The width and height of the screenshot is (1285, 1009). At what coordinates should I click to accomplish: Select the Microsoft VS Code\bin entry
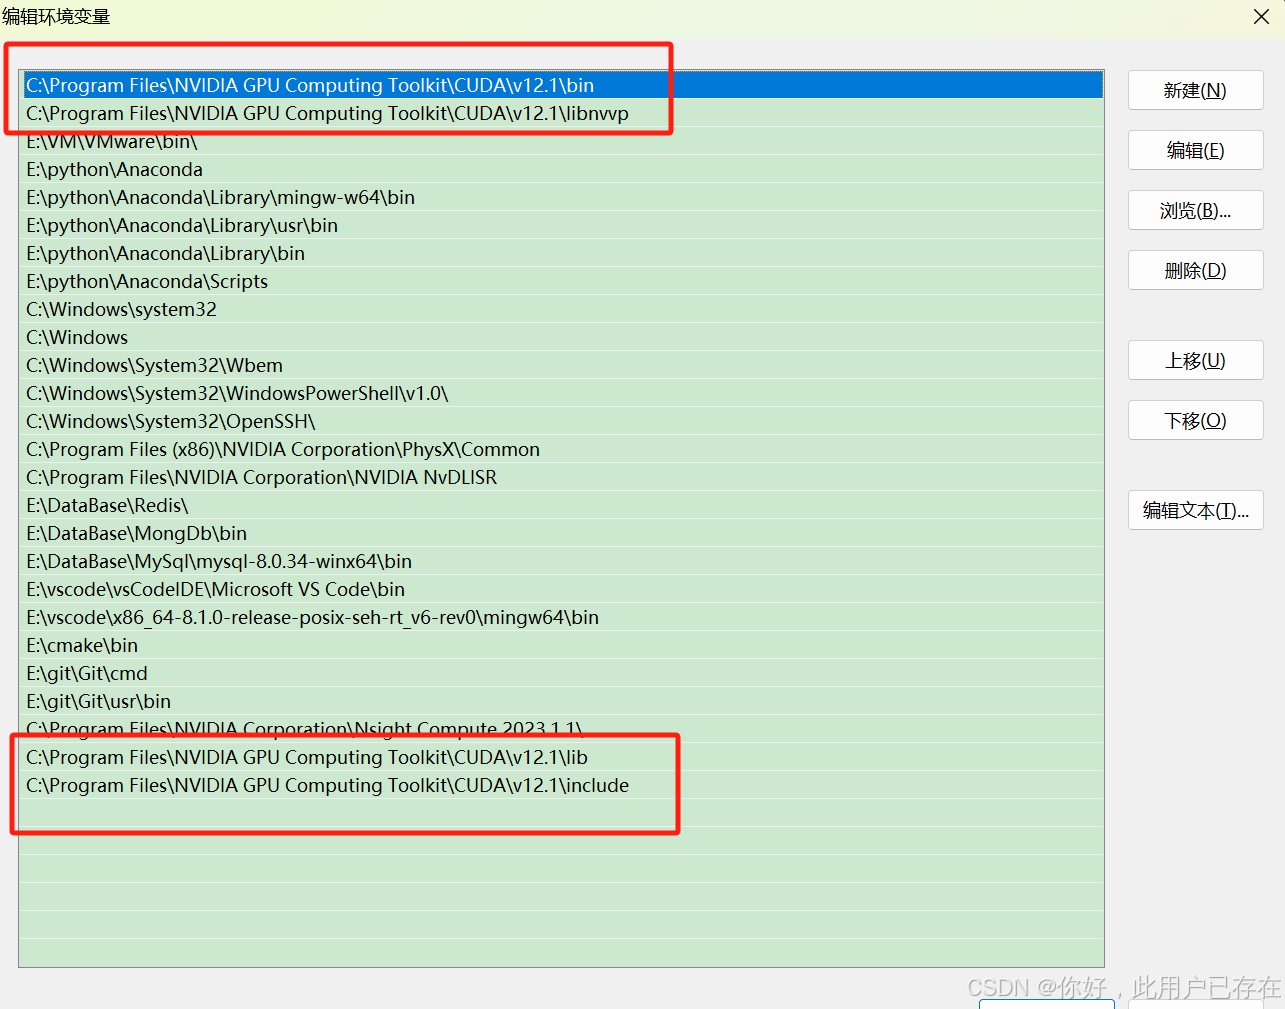click(x=561, y=589)
